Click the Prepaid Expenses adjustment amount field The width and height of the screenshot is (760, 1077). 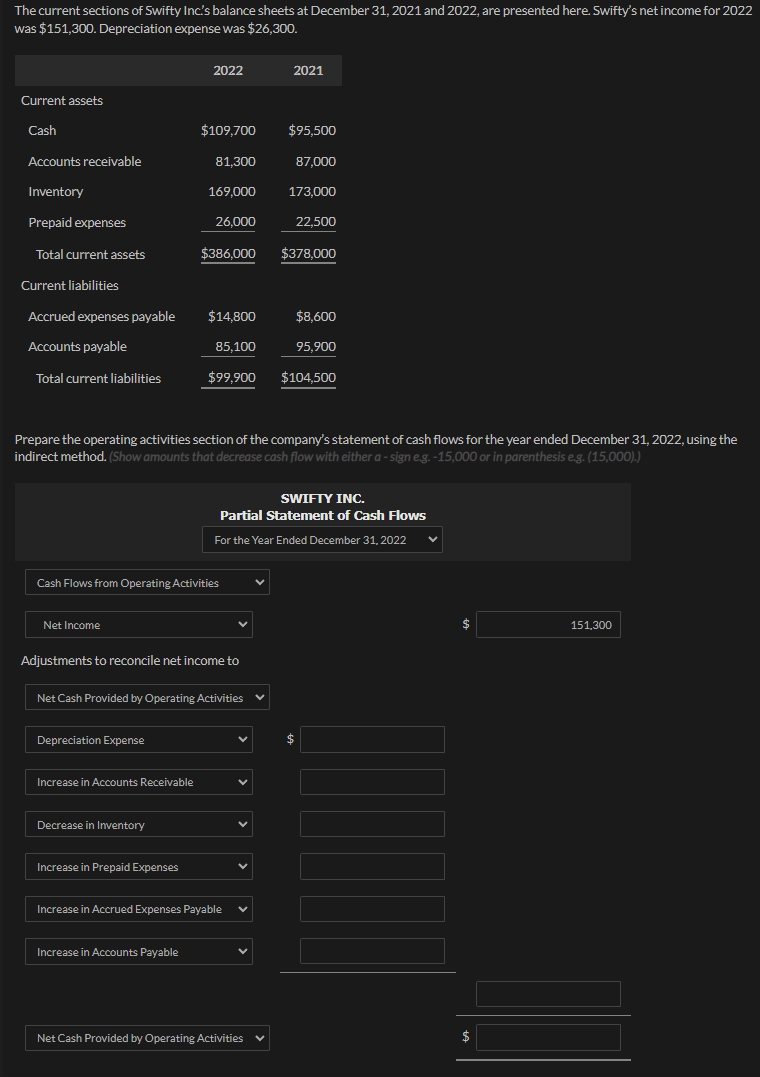pyautogui.click(x=372, y=867)
